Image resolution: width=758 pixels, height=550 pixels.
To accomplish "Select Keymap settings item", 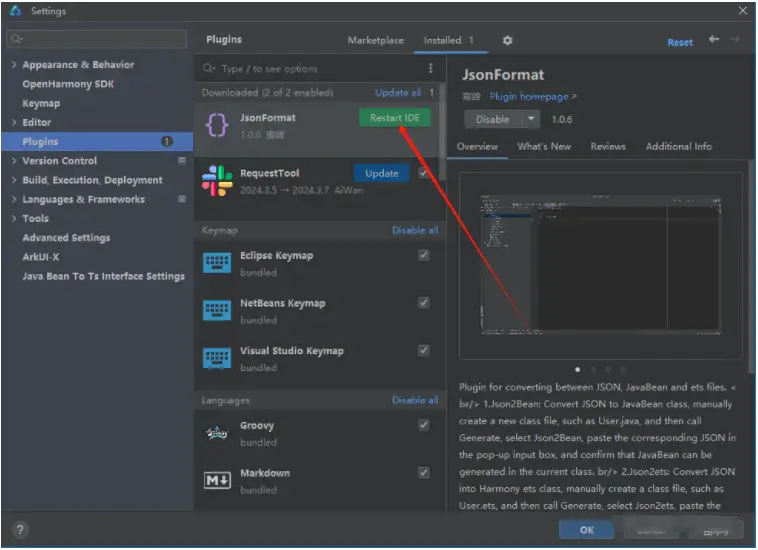I will [x=41, y=103].
